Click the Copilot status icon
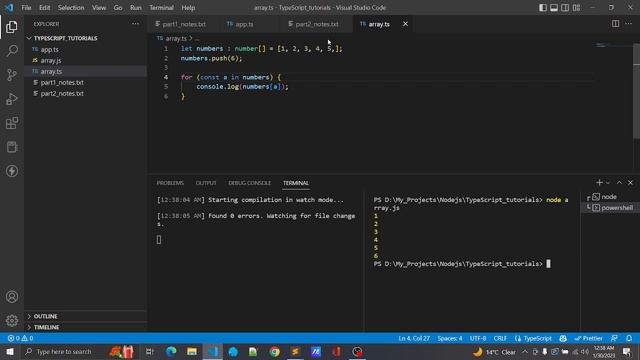 [563, 338]
